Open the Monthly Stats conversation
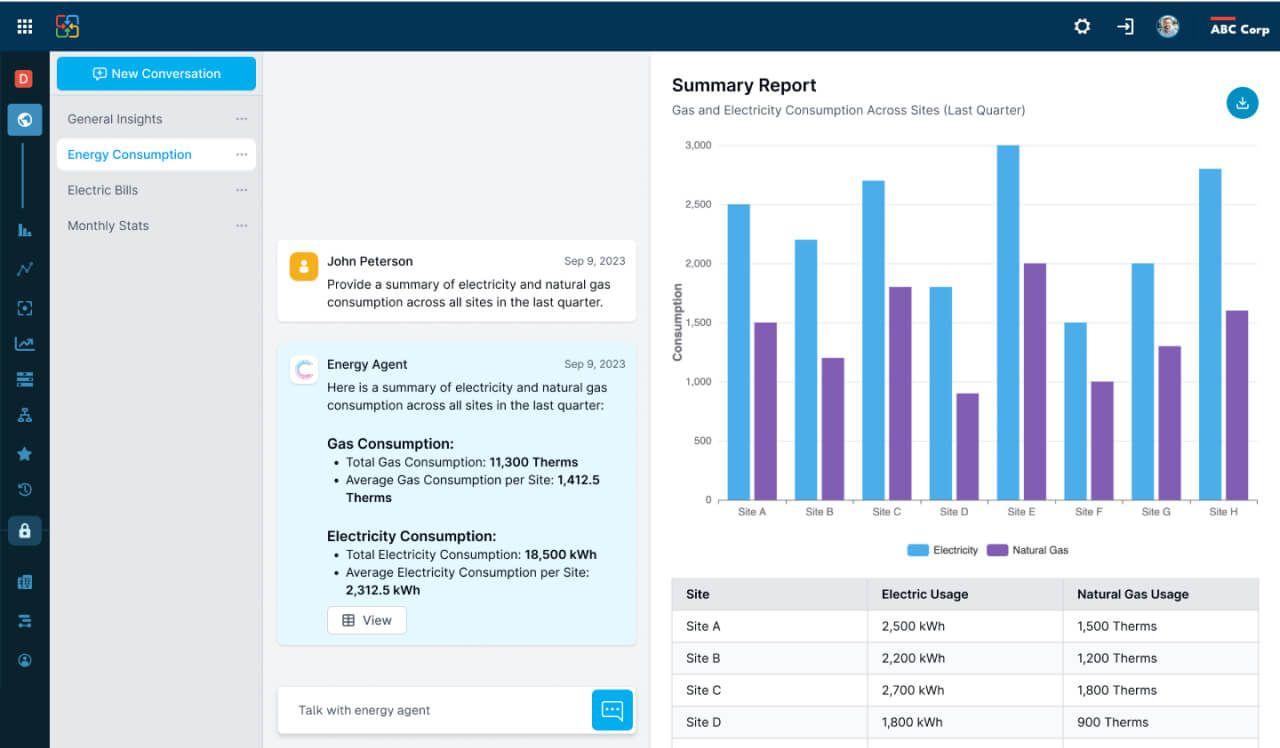This screenshot has height=748, width=1280. click(x=108, y=226)
